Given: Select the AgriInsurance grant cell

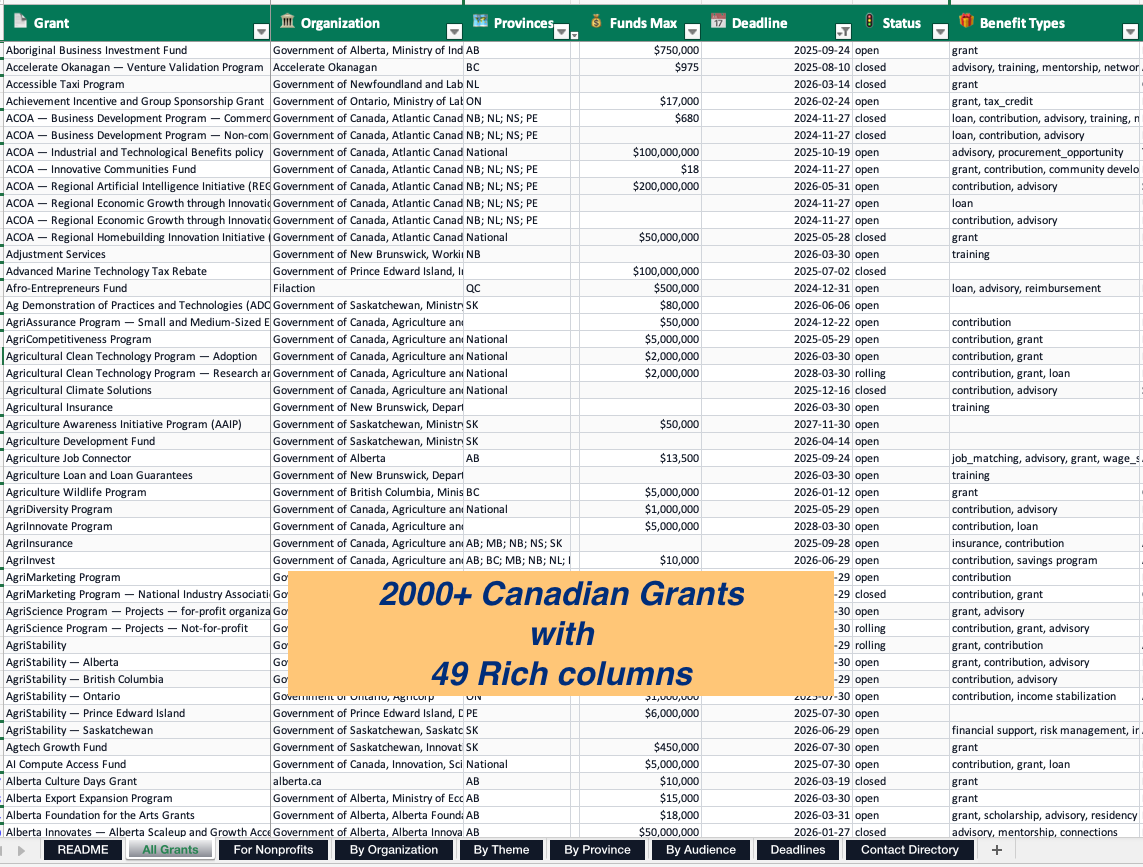Looking at the screenshot, I should pos(137,544).
